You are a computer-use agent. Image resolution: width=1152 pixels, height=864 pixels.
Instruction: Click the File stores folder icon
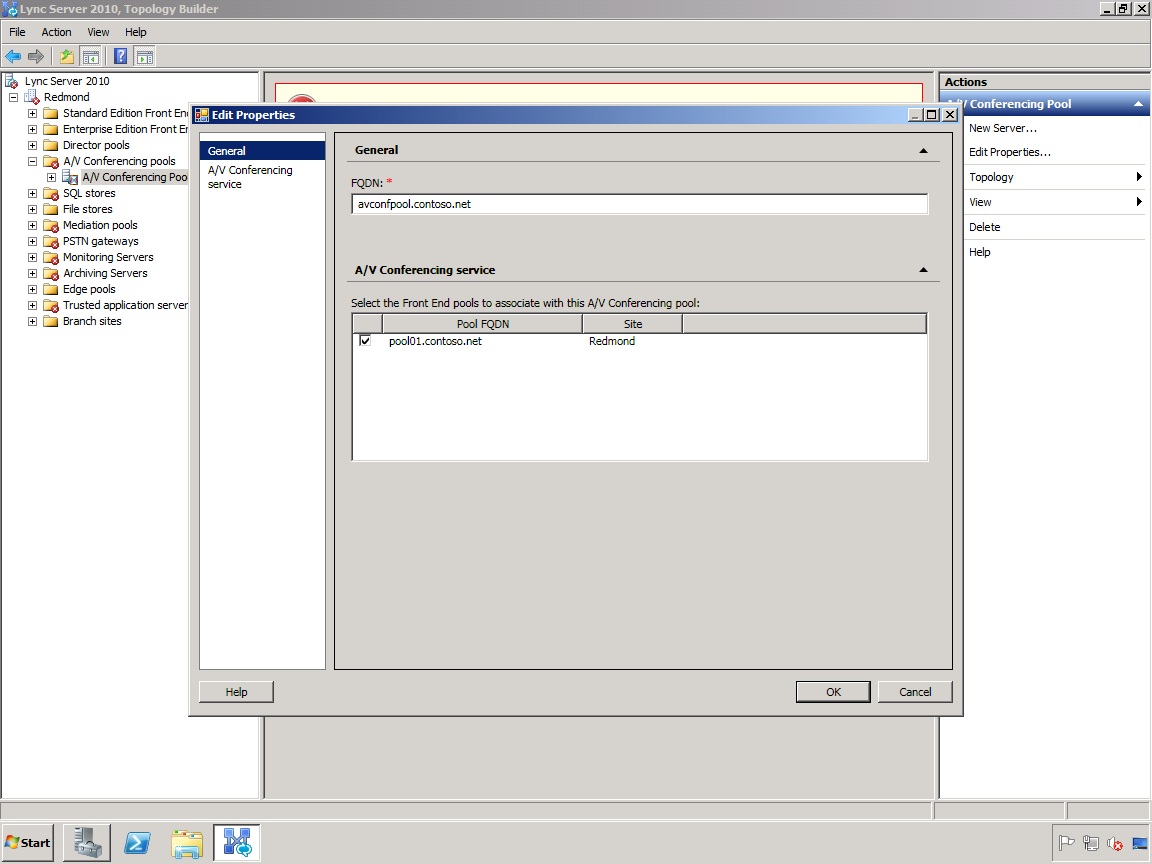coord(51,209)
